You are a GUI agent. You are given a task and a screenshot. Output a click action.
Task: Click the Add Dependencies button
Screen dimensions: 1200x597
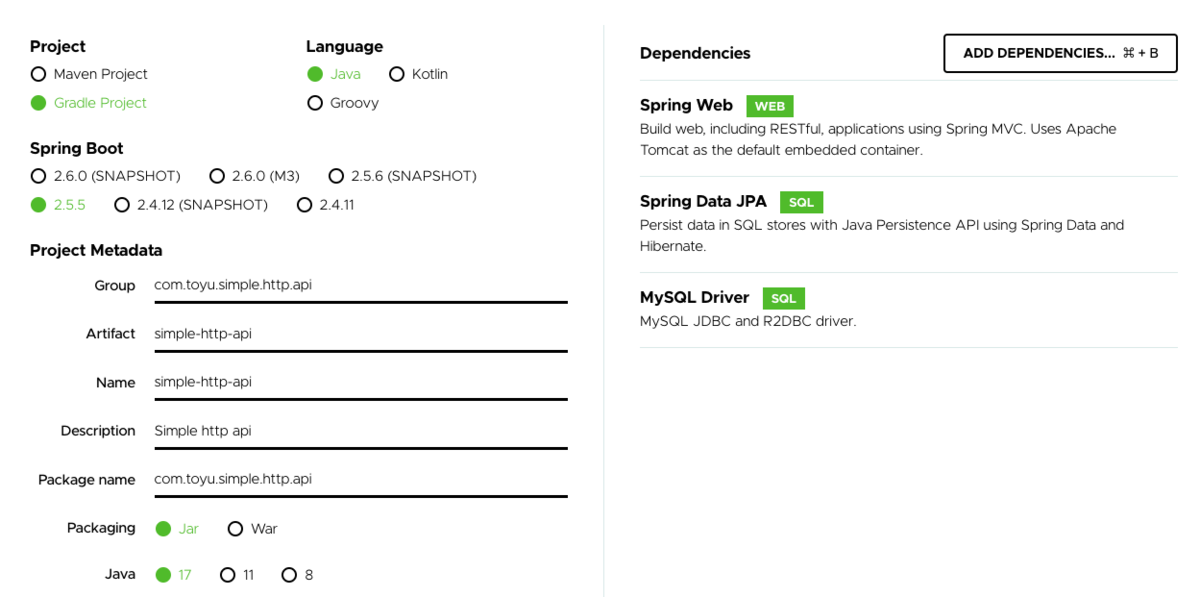pyautogui.click(x=1060, y=53)
